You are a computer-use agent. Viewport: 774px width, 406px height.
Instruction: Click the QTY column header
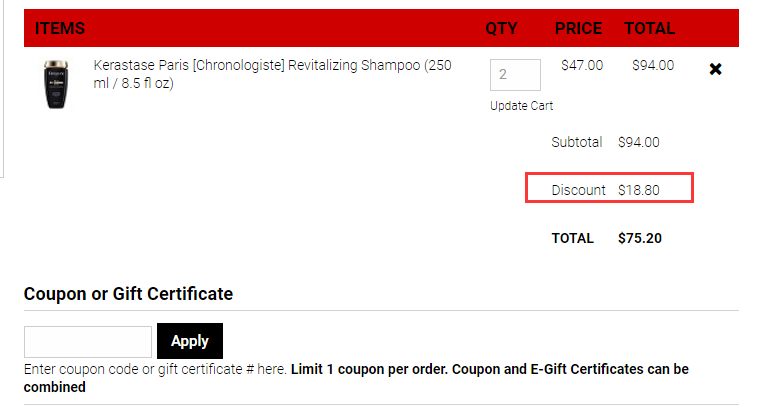(x=502, y=28)
